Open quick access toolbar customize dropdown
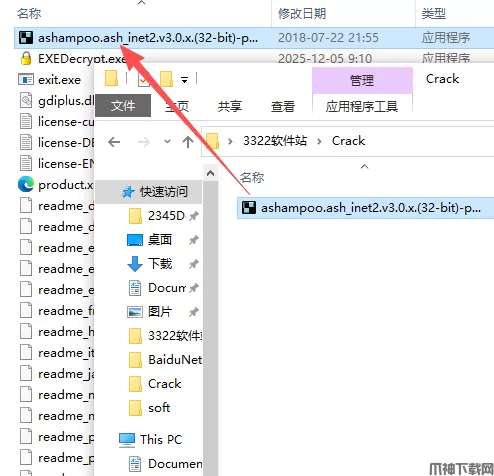This screenshot has height=476, width=494. point(184,80)
